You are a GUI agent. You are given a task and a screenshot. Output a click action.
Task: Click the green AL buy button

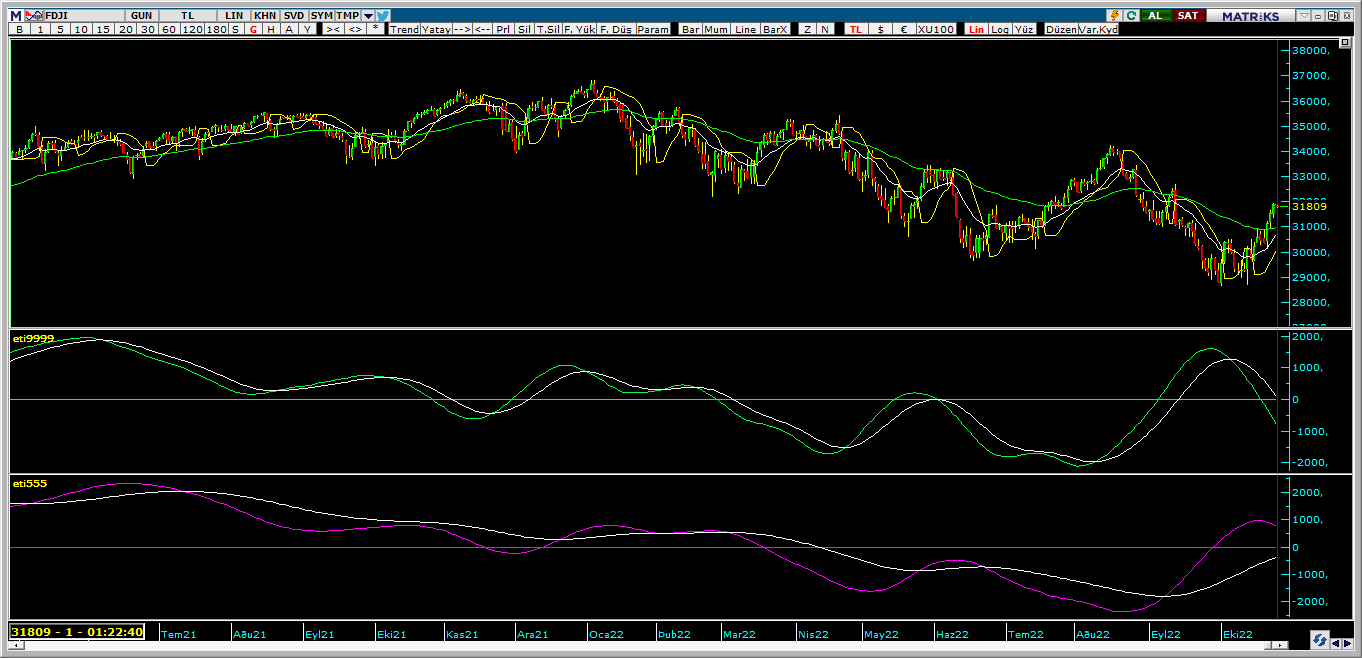point(1155,16)
